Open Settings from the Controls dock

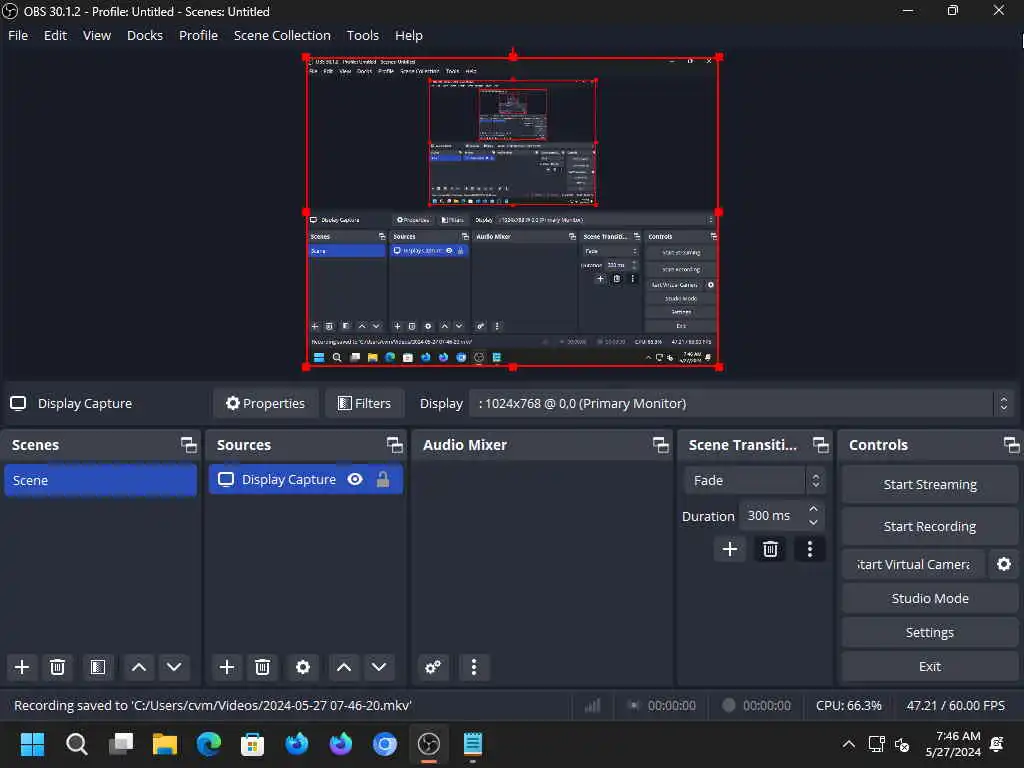930,632
